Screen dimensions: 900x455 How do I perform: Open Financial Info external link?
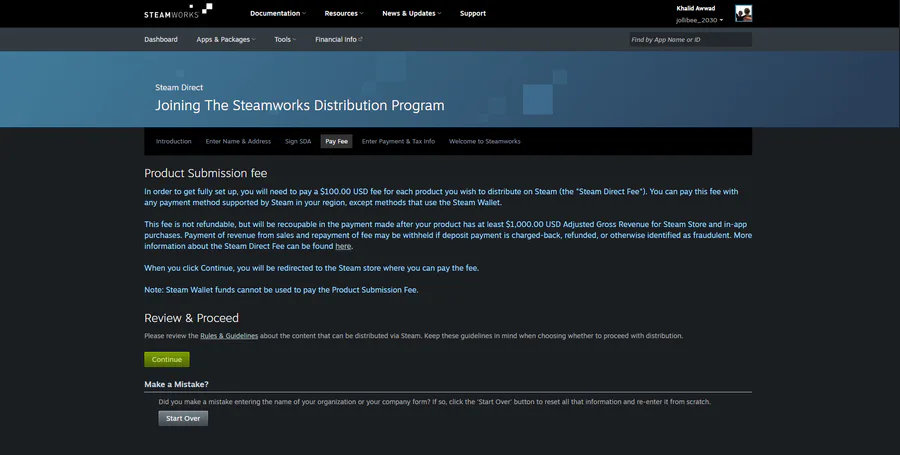pyautogui.click(x=339, y=40)
